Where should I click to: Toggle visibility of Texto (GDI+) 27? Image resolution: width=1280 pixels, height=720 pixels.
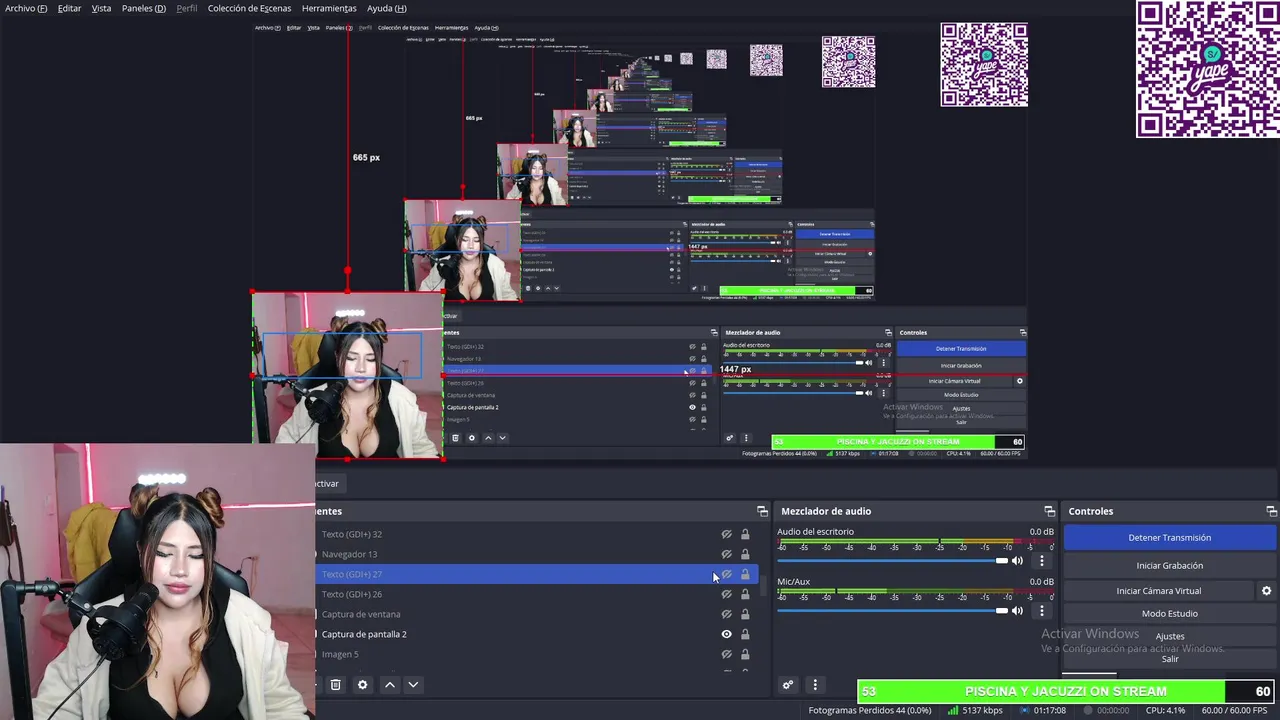point(727,574)
